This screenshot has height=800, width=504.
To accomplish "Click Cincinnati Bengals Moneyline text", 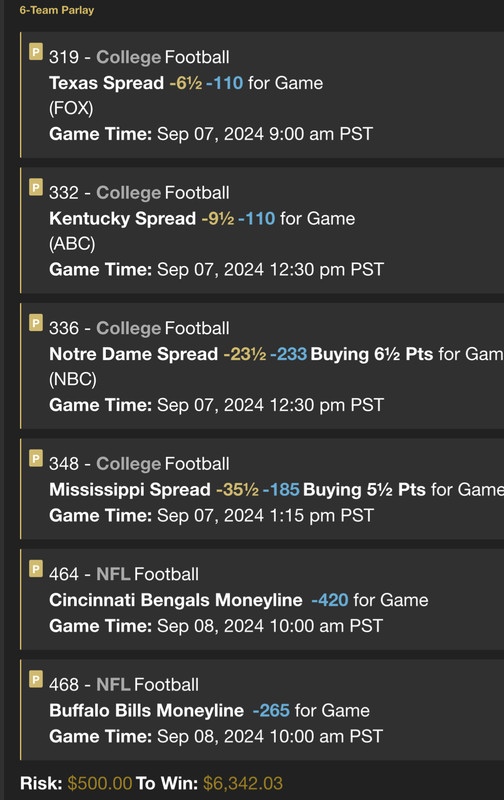I will [x=176, y=600].
